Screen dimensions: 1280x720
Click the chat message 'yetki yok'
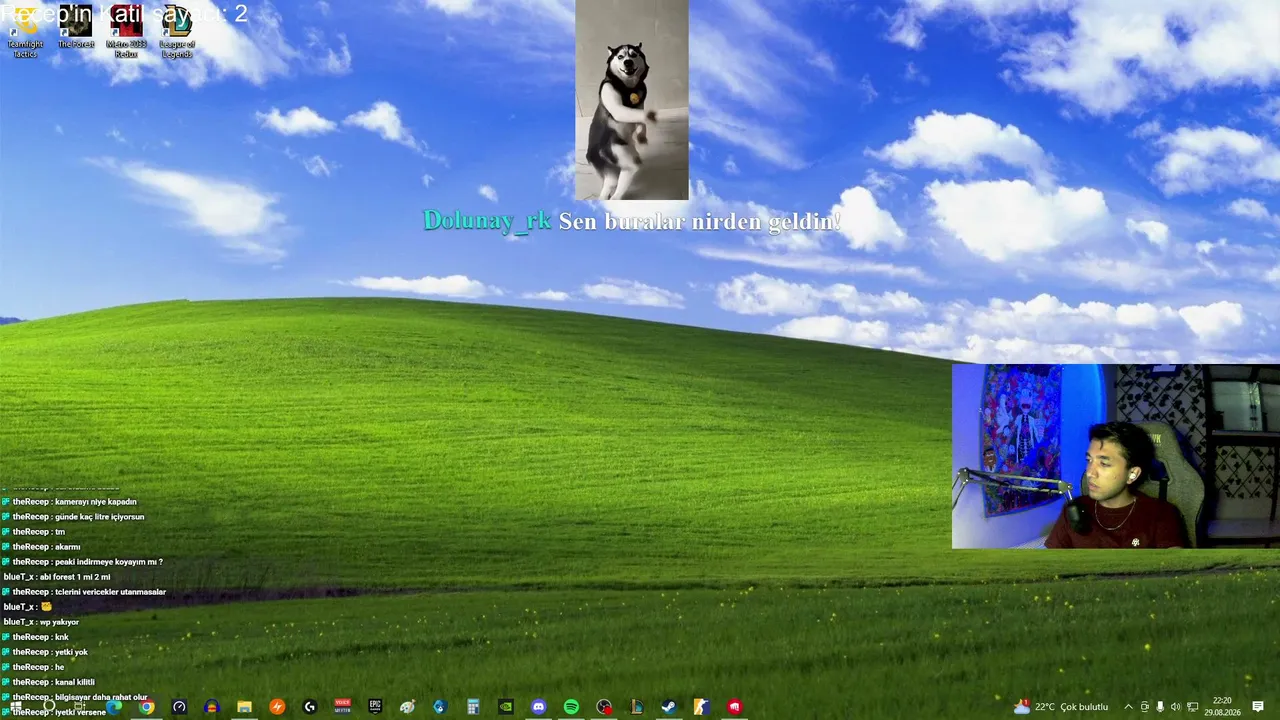(x=71, y=652)
